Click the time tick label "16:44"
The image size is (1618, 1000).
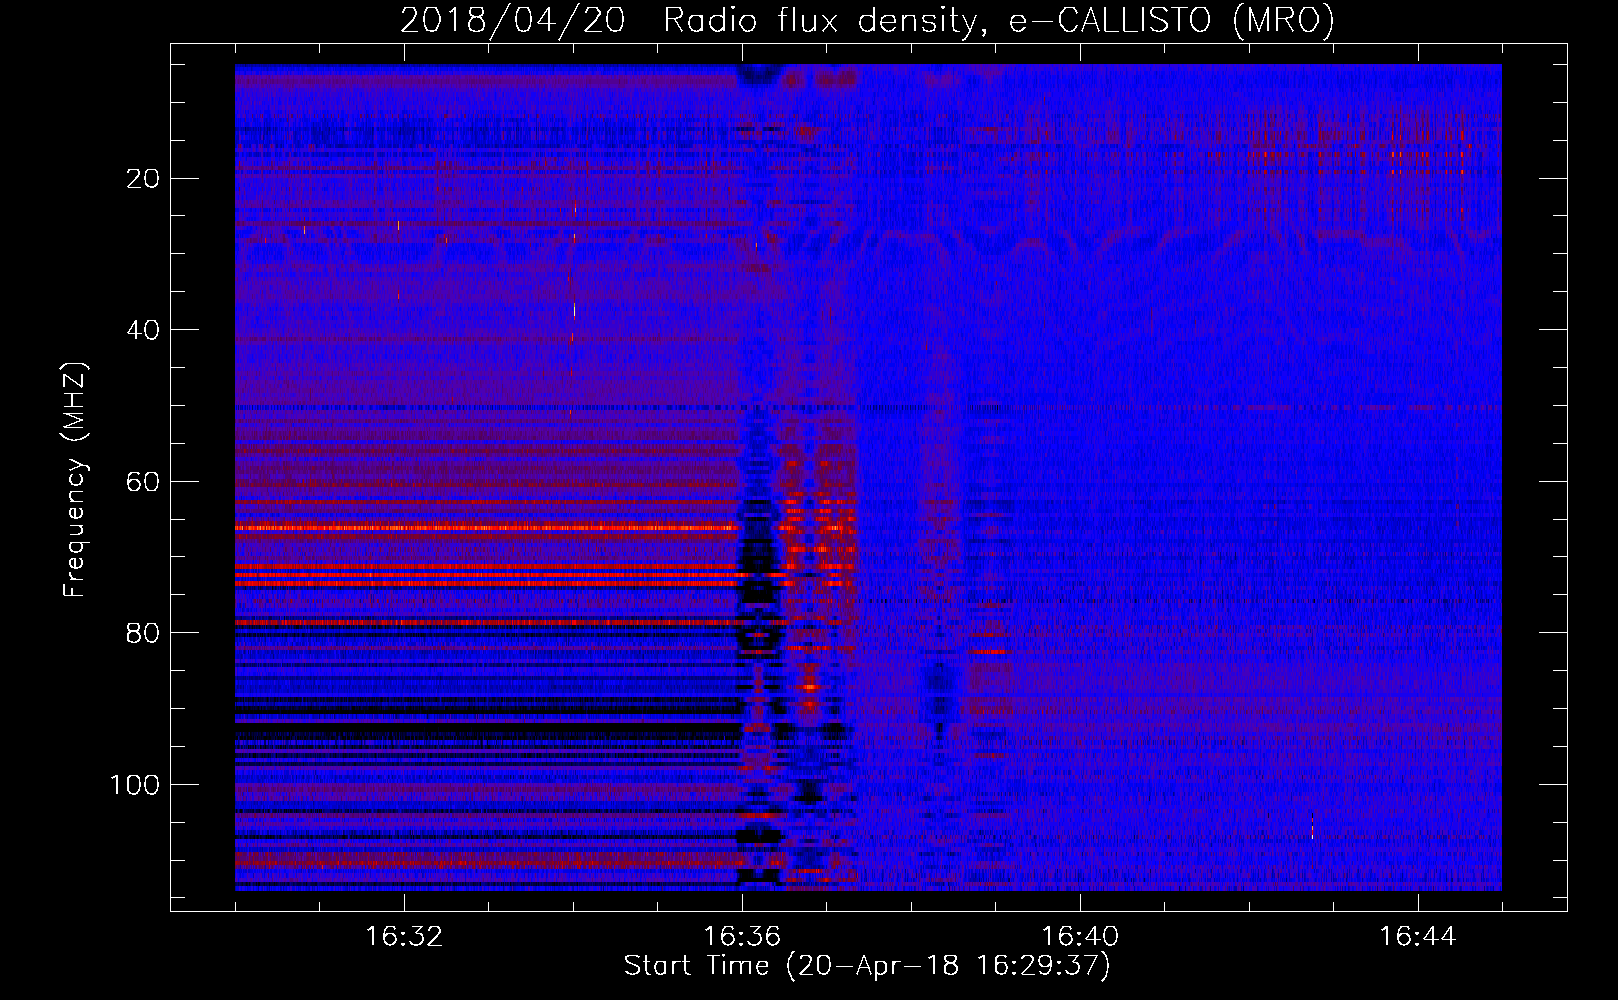click(1418, 937)
